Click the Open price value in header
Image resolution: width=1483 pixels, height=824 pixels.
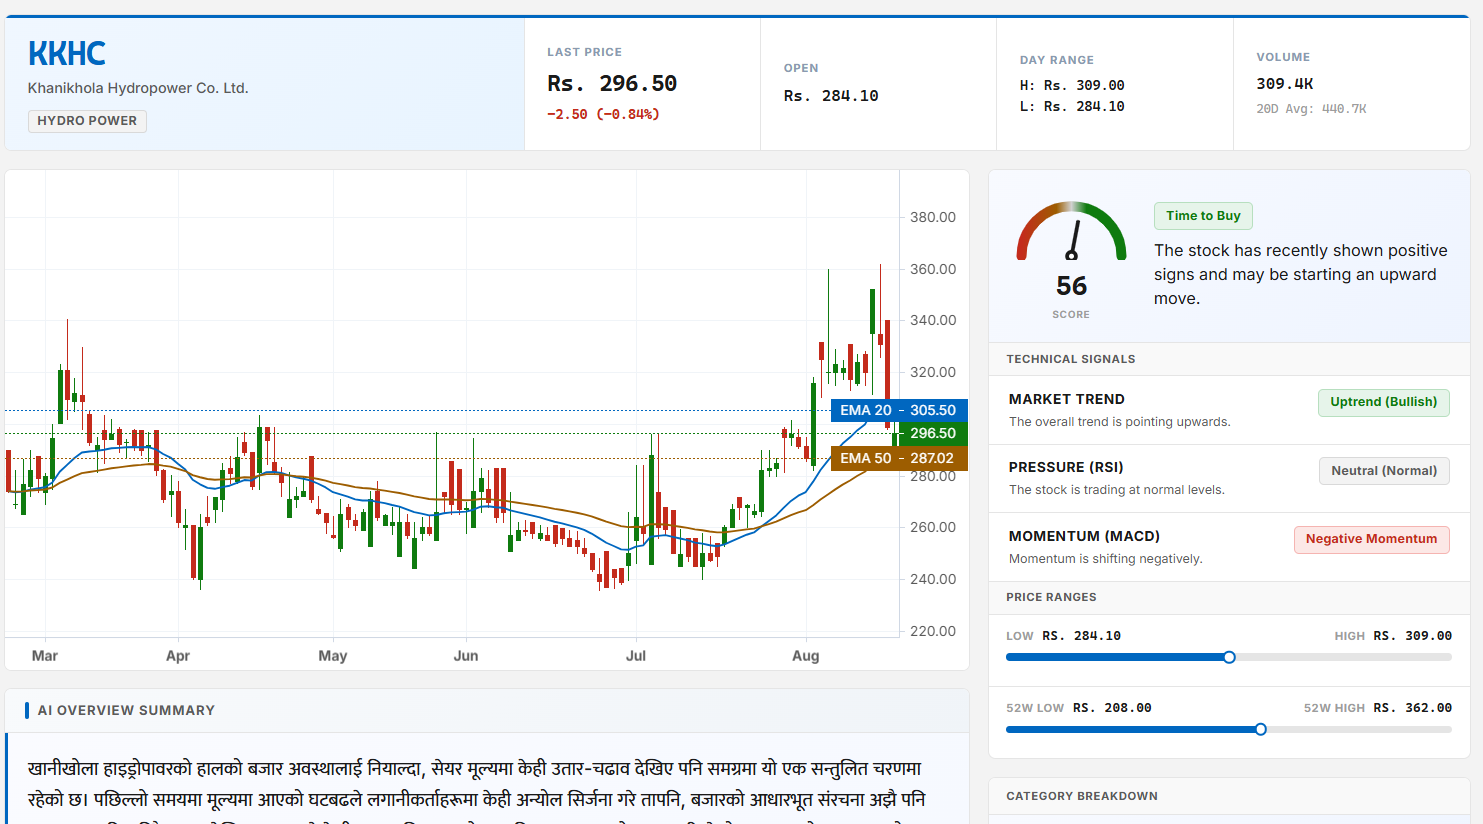click(x=831, y=96)
